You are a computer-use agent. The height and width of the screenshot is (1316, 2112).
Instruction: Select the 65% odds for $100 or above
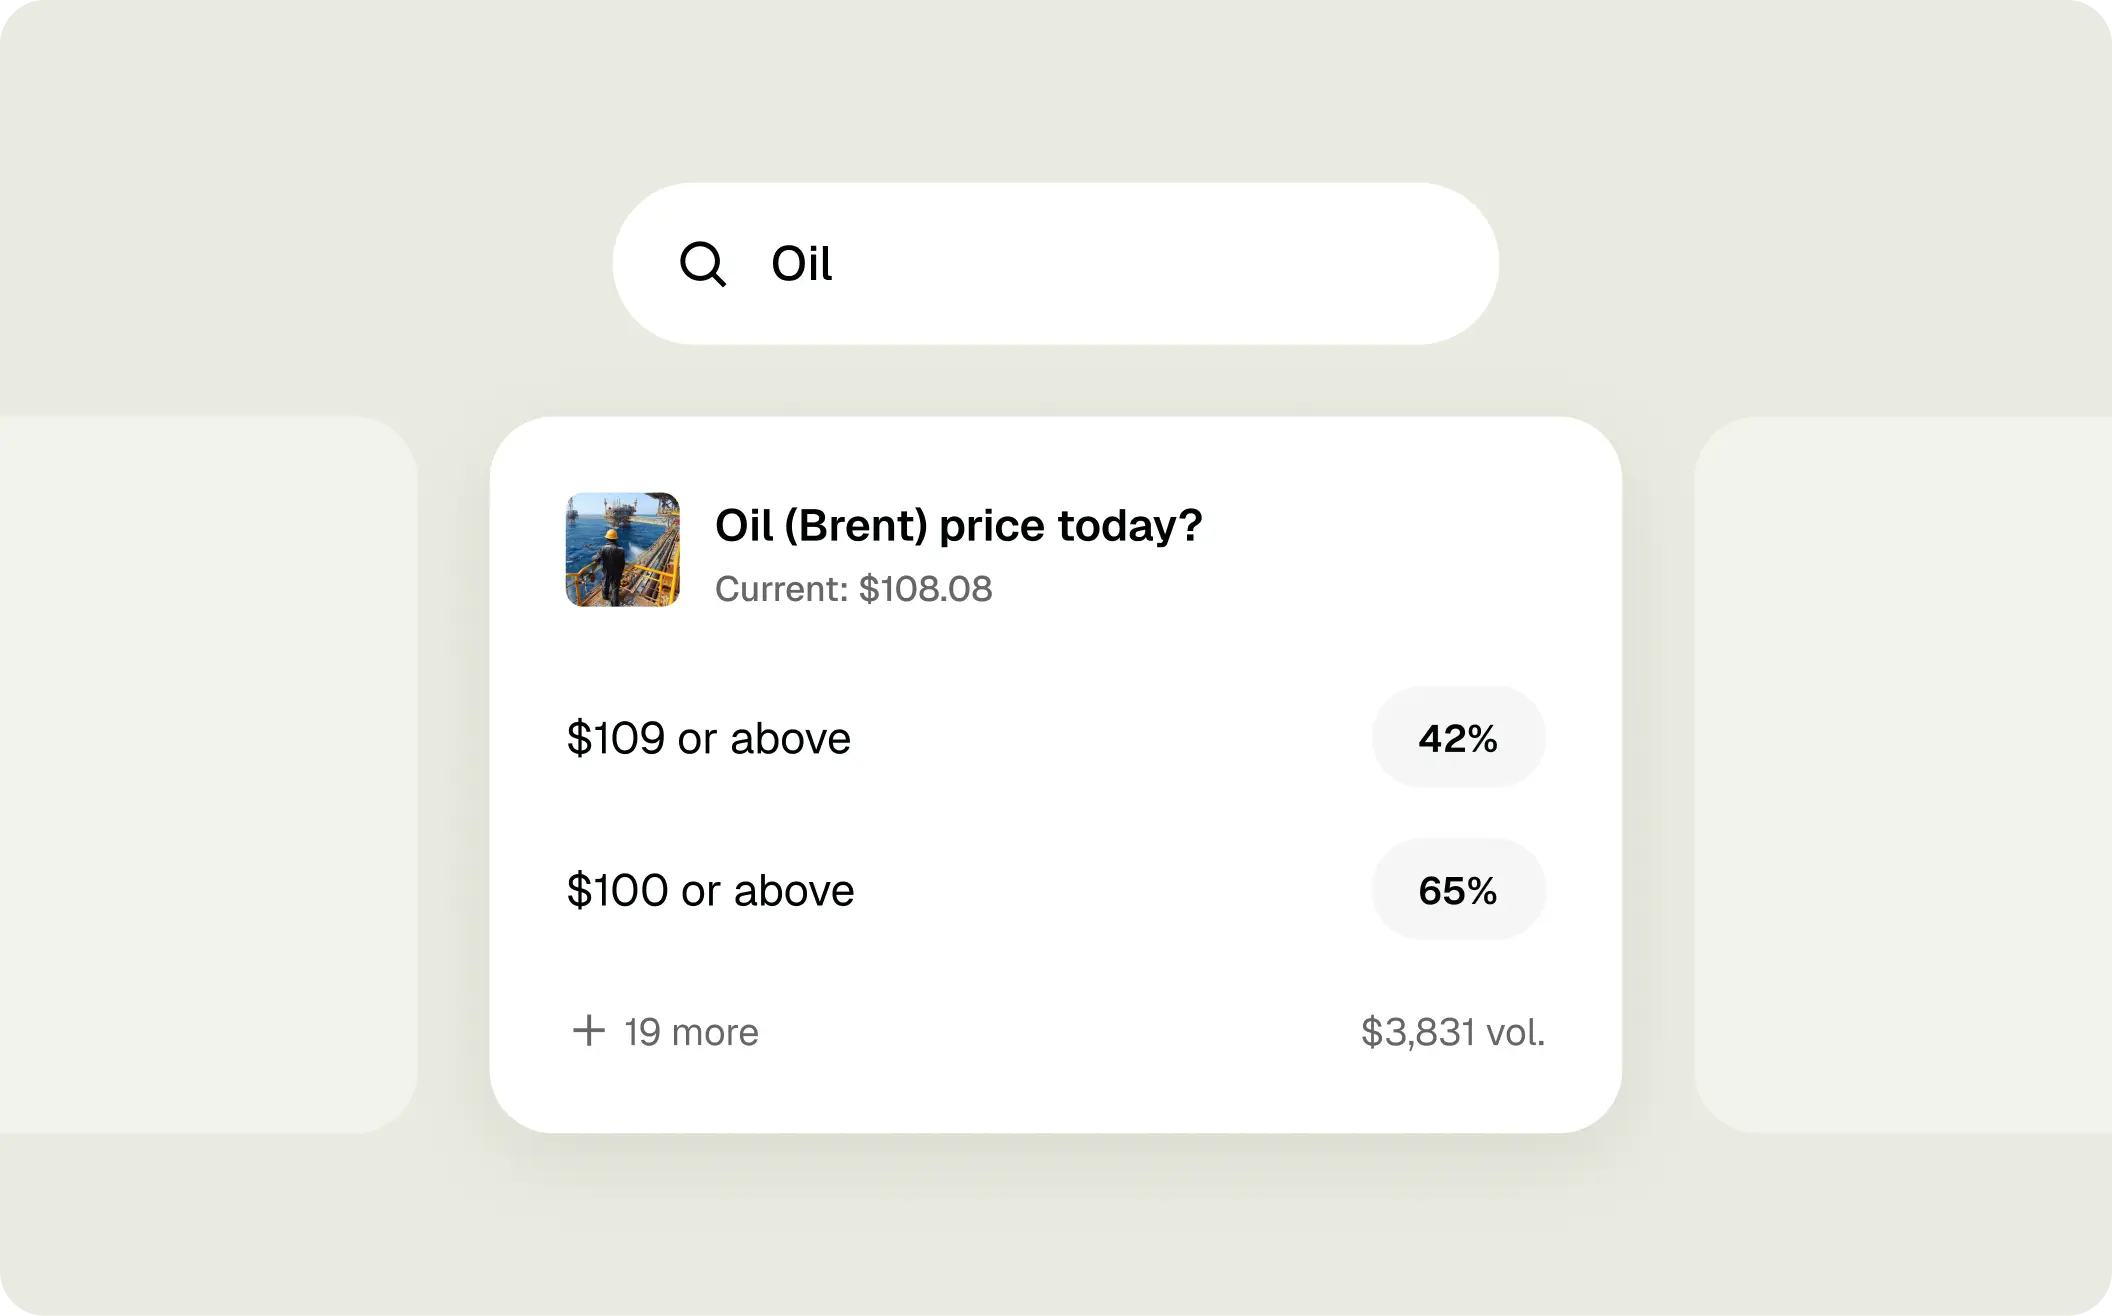point(1458,889)
